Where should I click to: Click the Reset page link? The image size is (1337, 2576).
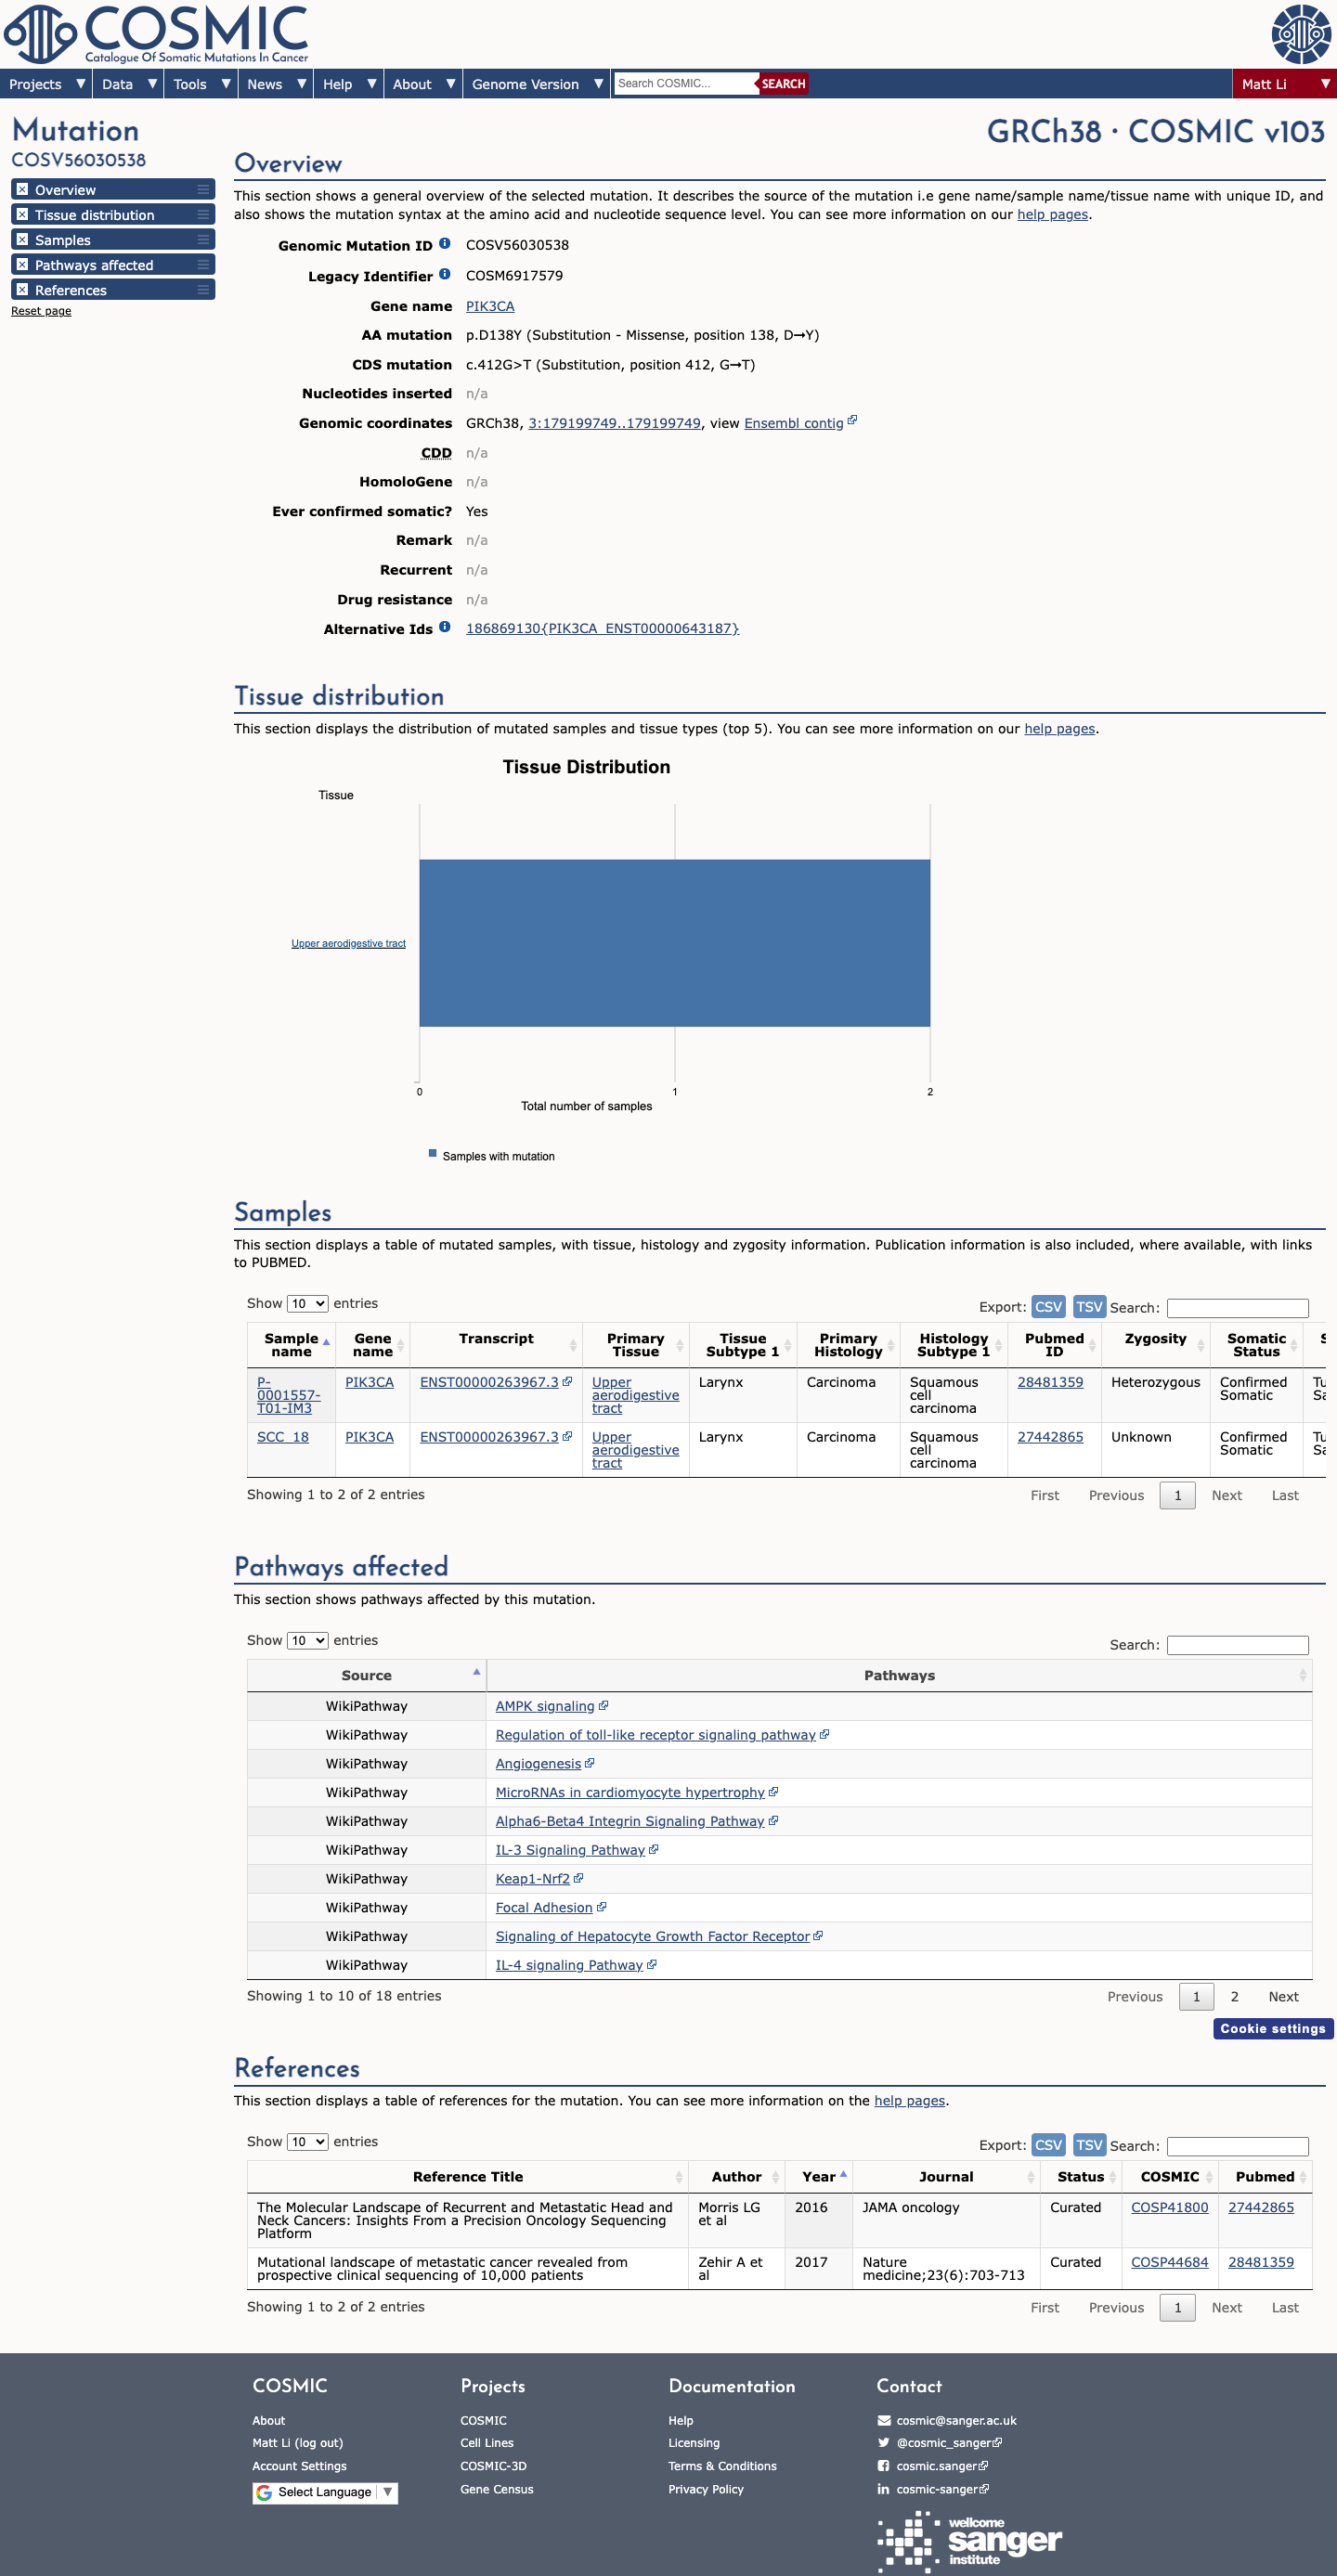pos(41,311)
